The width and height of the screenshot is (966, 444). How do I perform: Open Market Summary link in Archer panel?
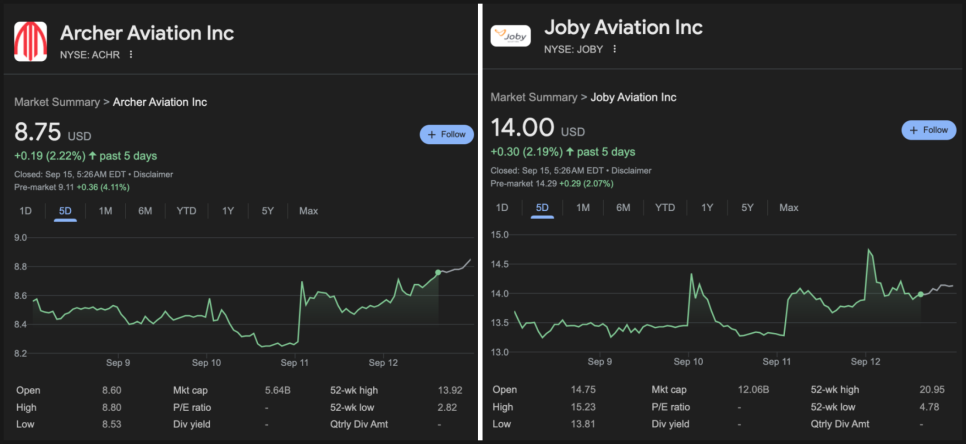coord(57,102)
